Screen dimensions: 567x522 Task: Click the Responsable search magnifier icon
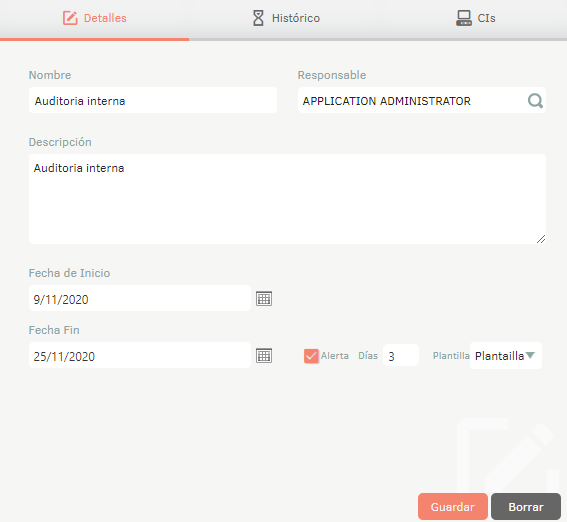click(x=535, y=100)
